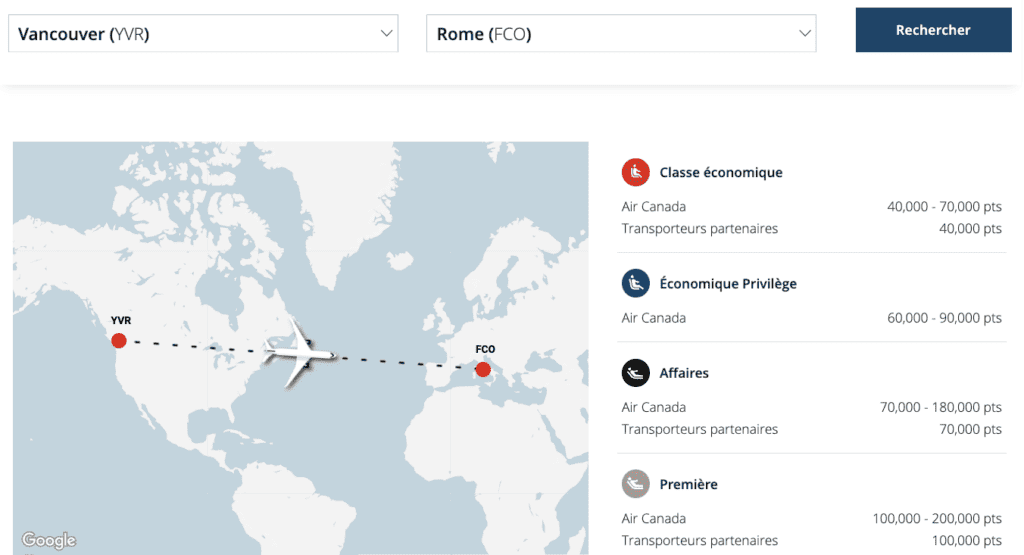Click the red YVR marker on map

(119, 340)
